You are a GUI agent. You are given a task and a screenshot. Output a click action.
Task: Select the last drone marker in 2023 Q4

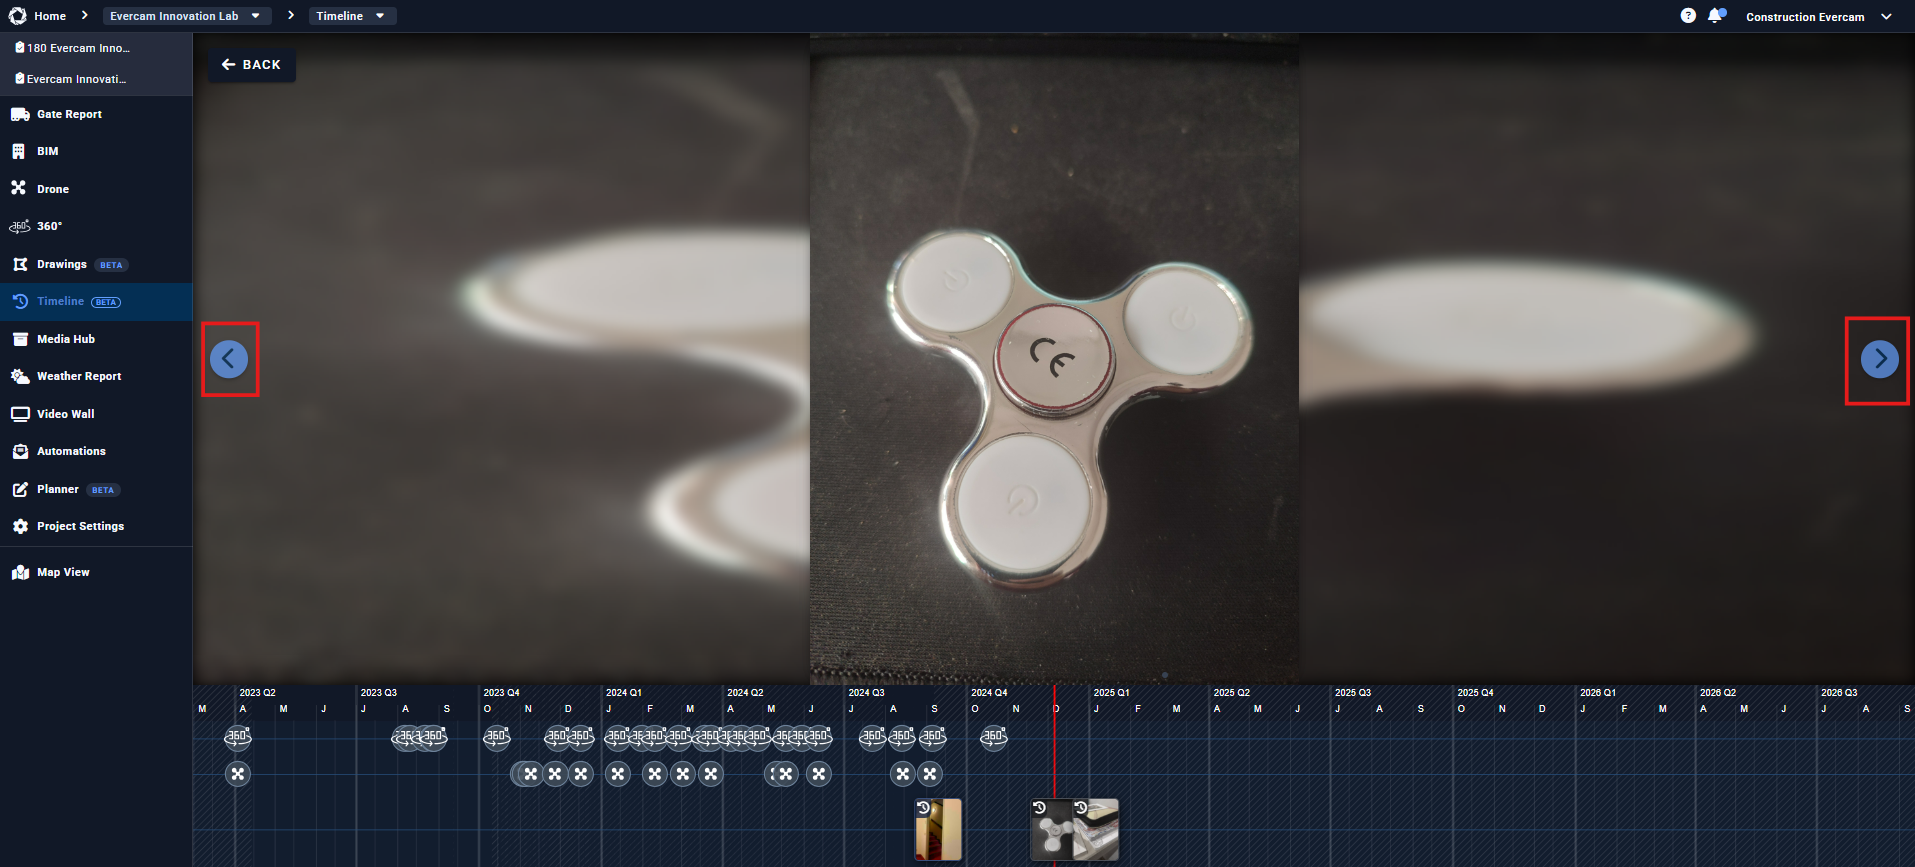click(x=581, y=774)
